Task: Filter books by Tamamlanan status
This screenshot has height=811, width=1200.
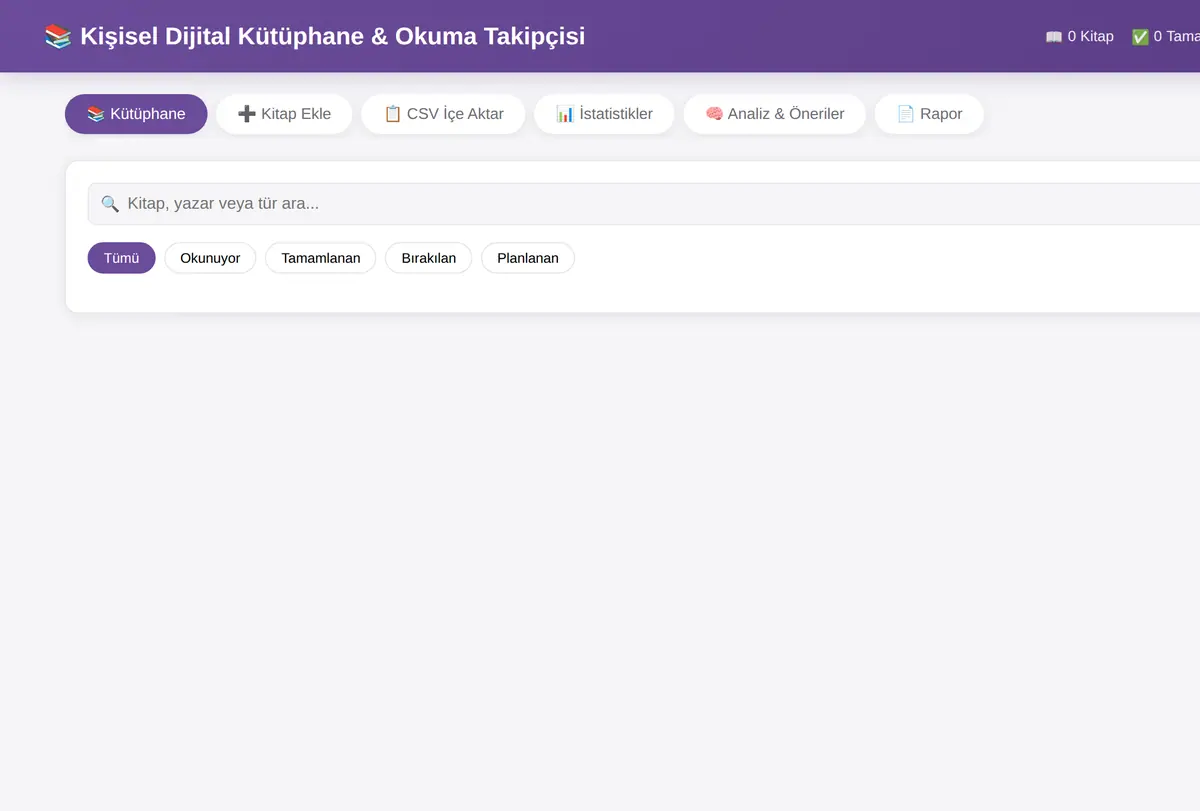Action: point(320,258)
